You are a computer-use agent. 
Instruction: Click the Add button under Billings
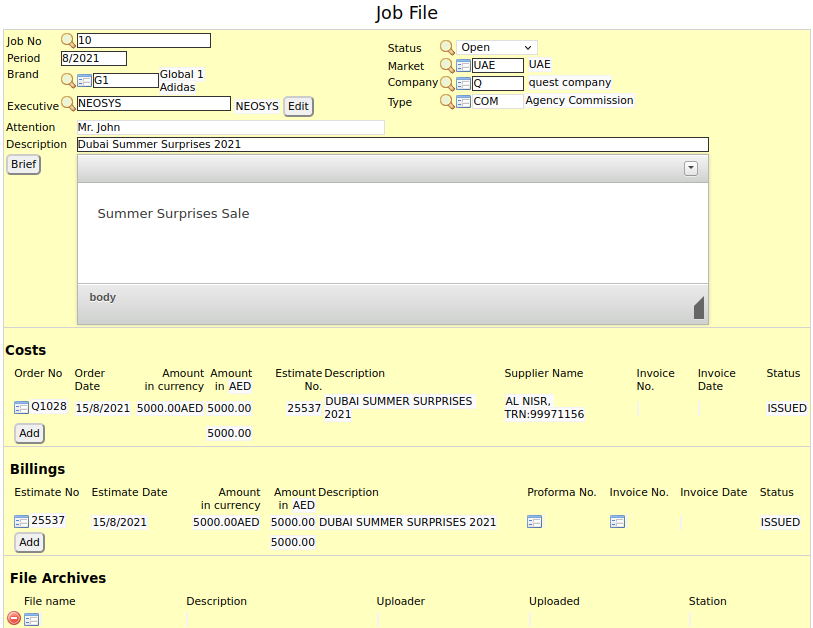click(x=30, y=542)
